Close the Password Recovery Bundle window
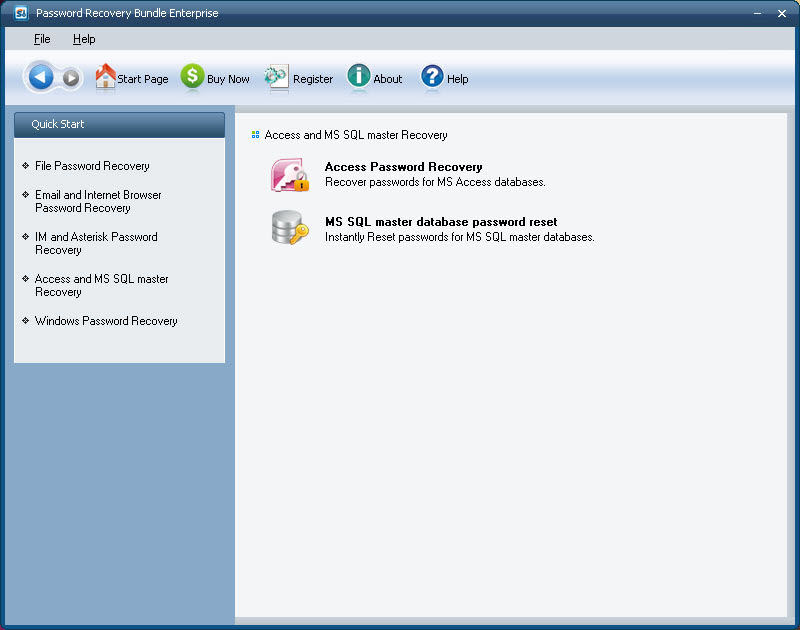800x630 pixels. tap(782, 13)
